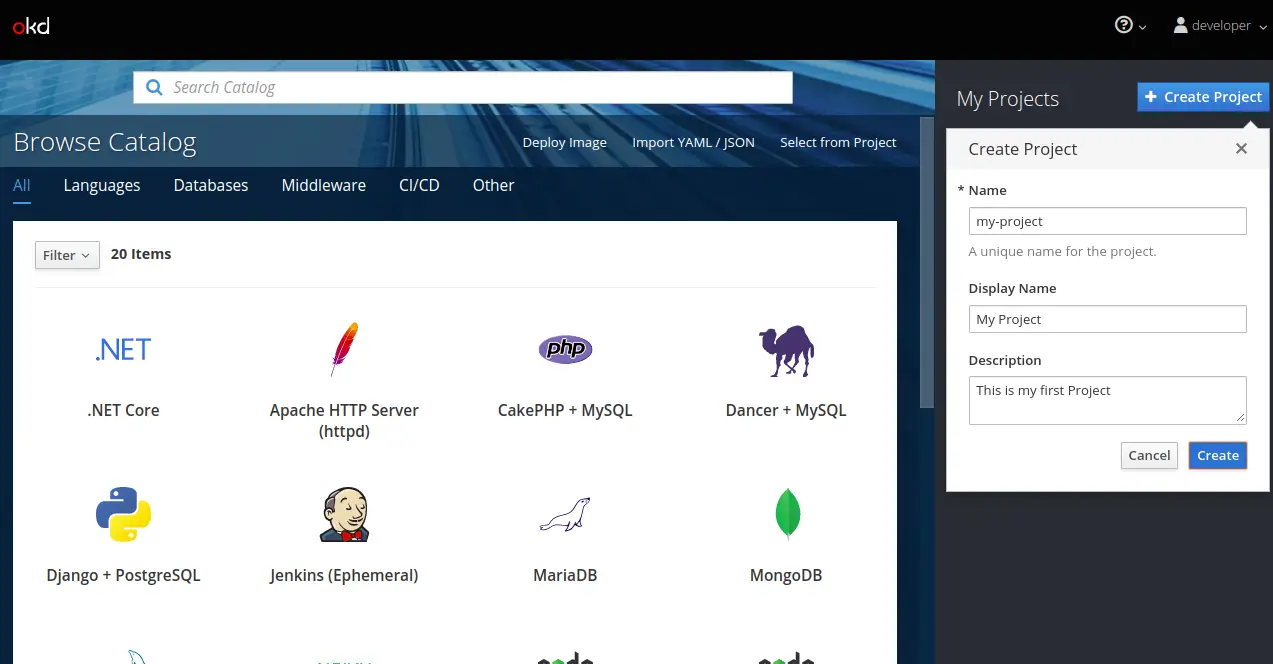Screen dimensions: 1273x664
Task: Switch to the All tab
Action: [22, 185]
